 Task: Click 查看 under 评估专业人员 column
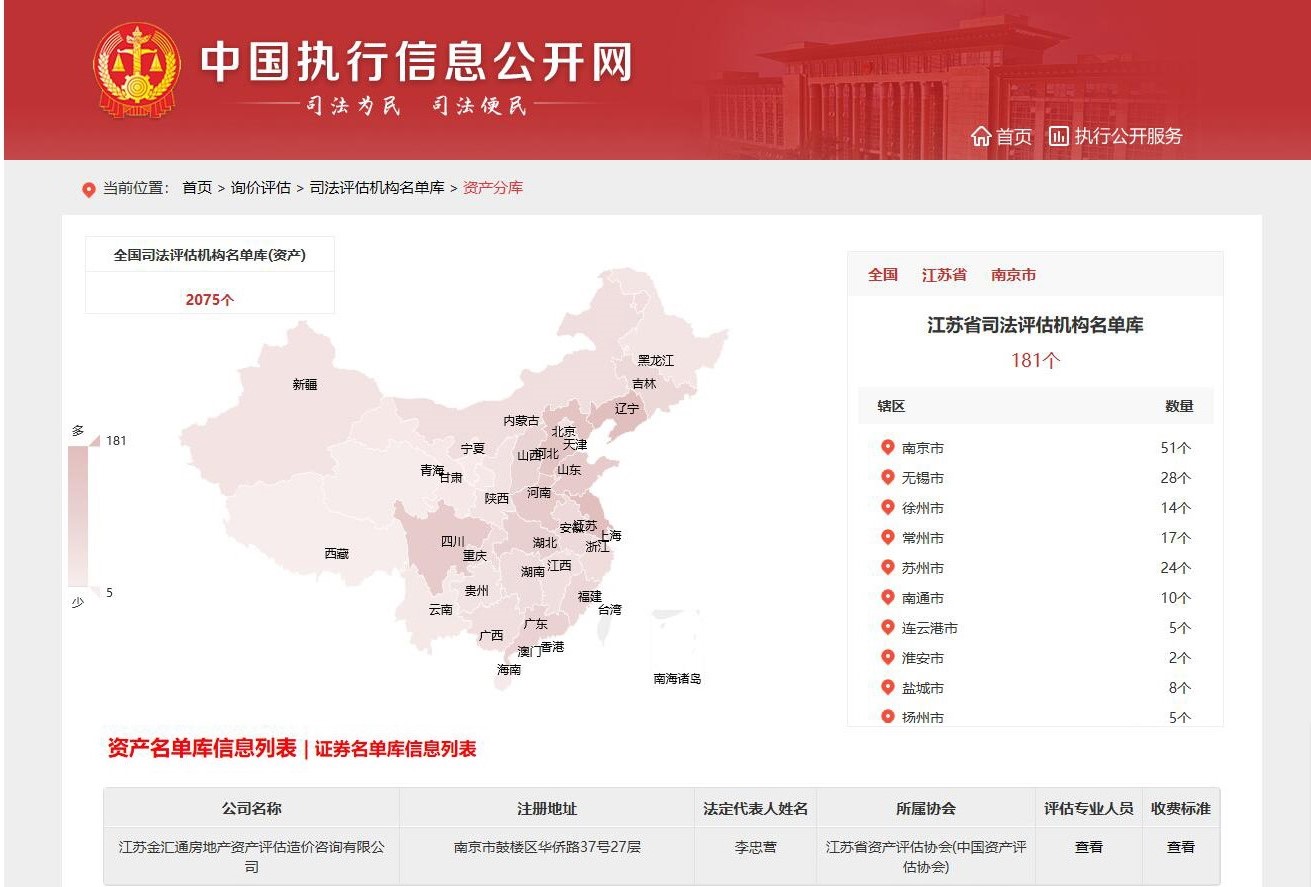(x=1088, y=847)
